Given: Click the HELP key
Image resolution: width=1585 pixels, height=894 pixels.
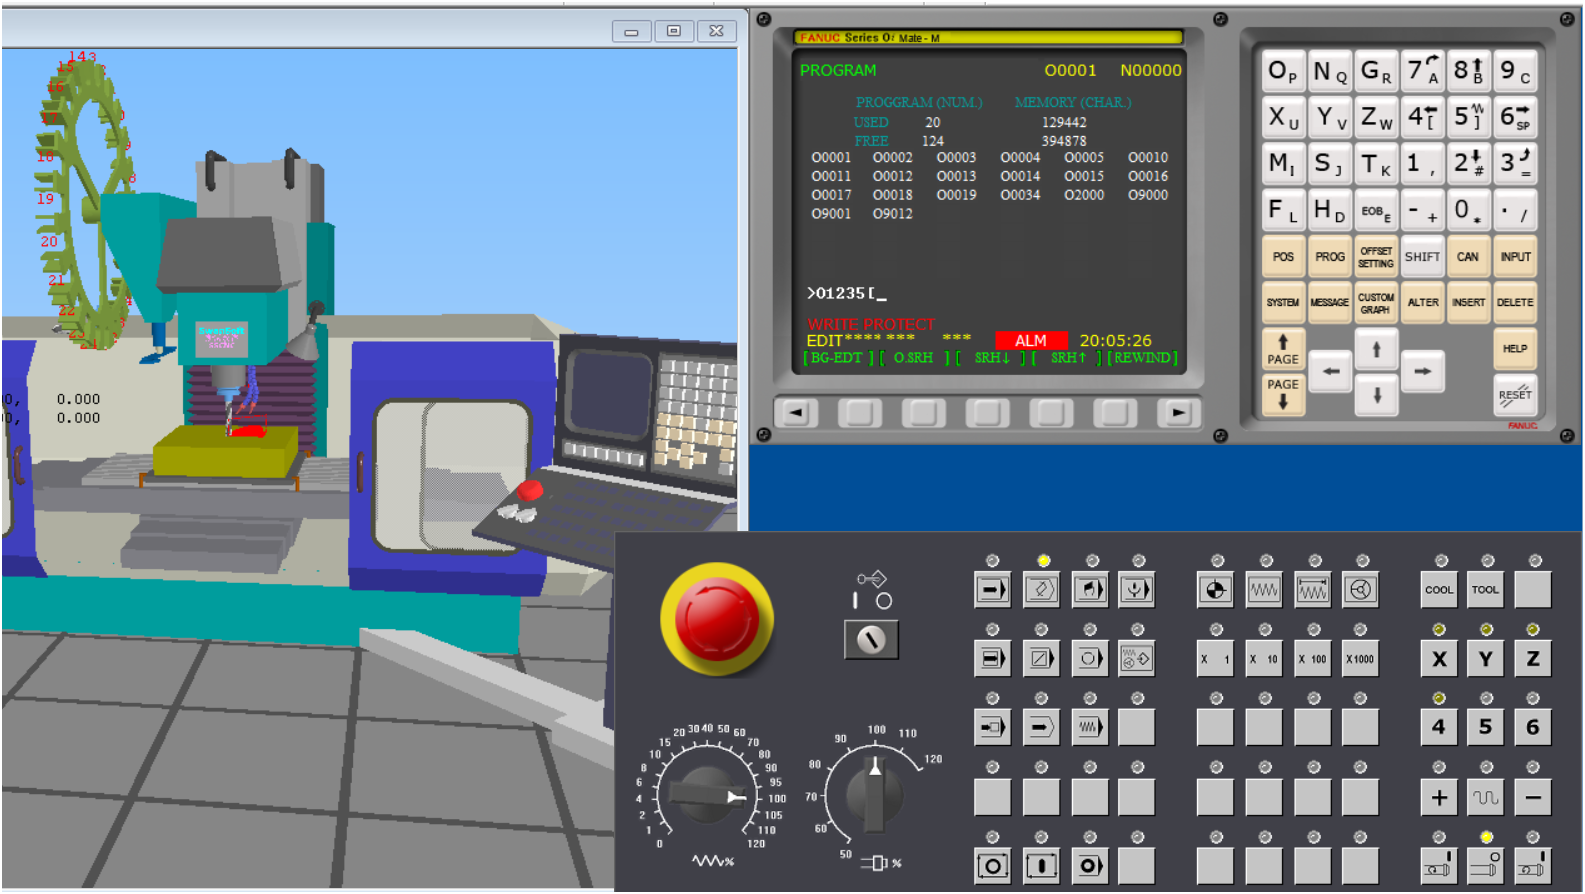Looking at the screenshot, I should coord(1515,349).
